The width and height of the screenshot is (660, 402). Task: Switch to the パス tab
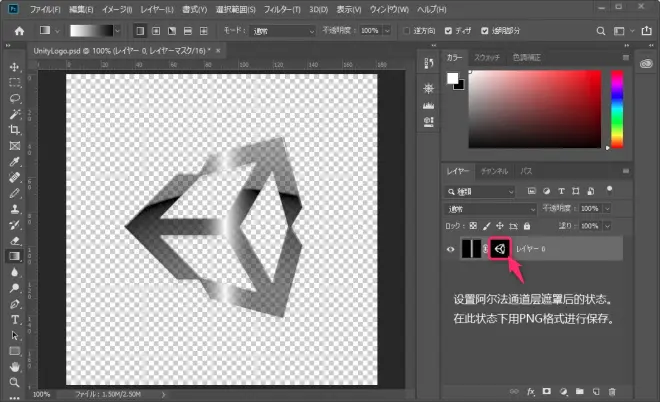[x=526, y=171]
